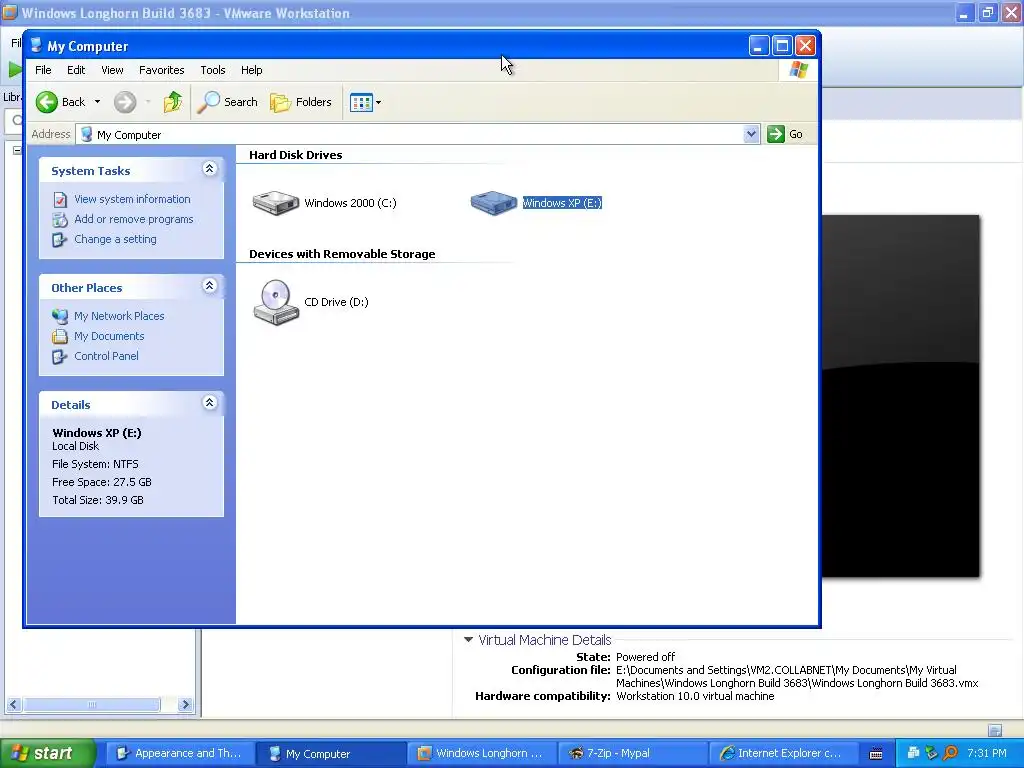Click the Forward arrow button
The image size is (1024, 768).
click(125, 102)
